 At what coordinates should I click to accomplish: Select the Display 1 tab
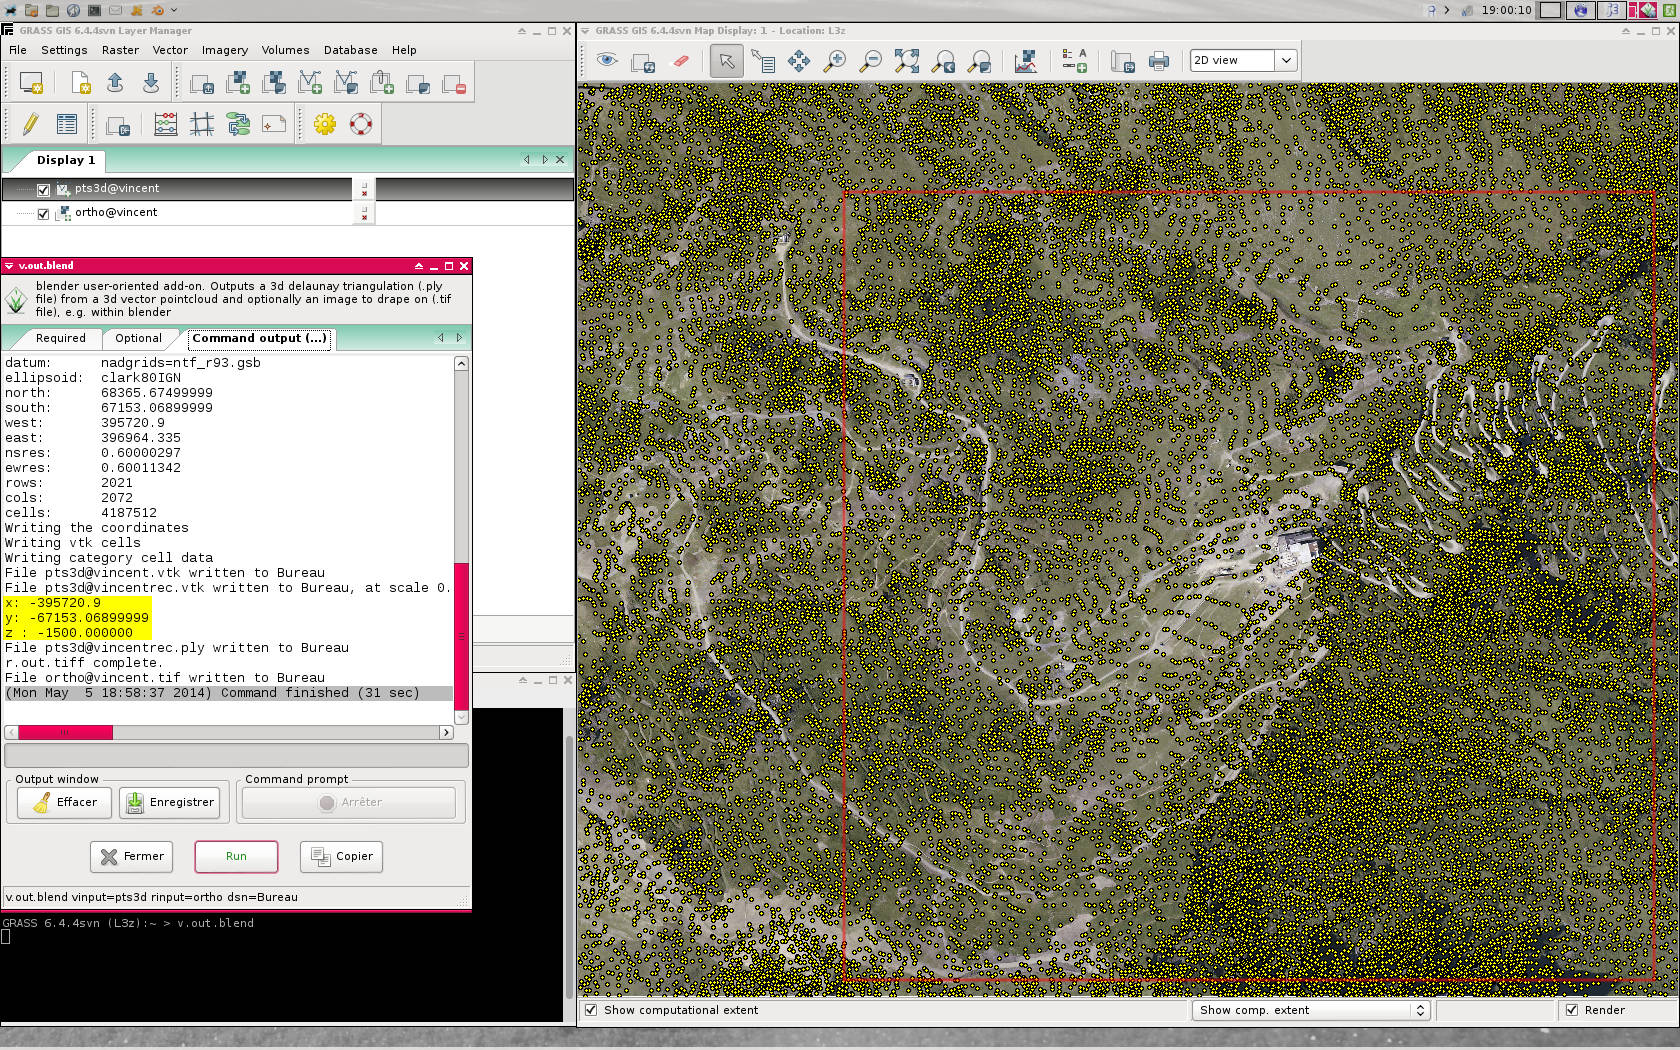(66, 160)
